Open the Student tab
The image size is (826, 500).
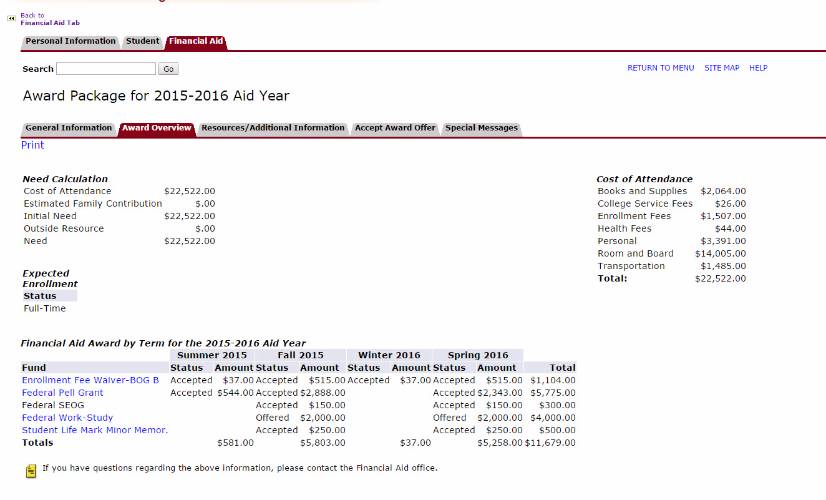pyautogui.click(x=142, y=41)
